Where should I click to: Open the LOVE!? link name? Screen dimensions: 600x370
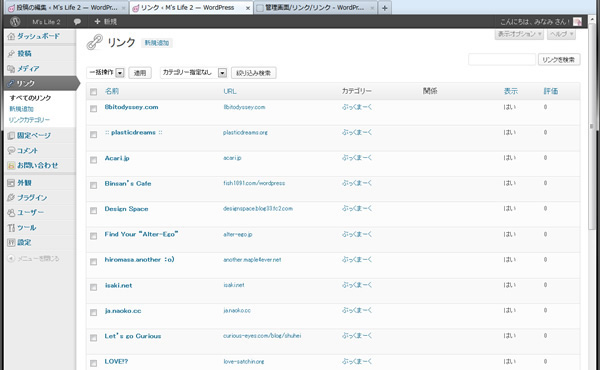tap(116, 362)
